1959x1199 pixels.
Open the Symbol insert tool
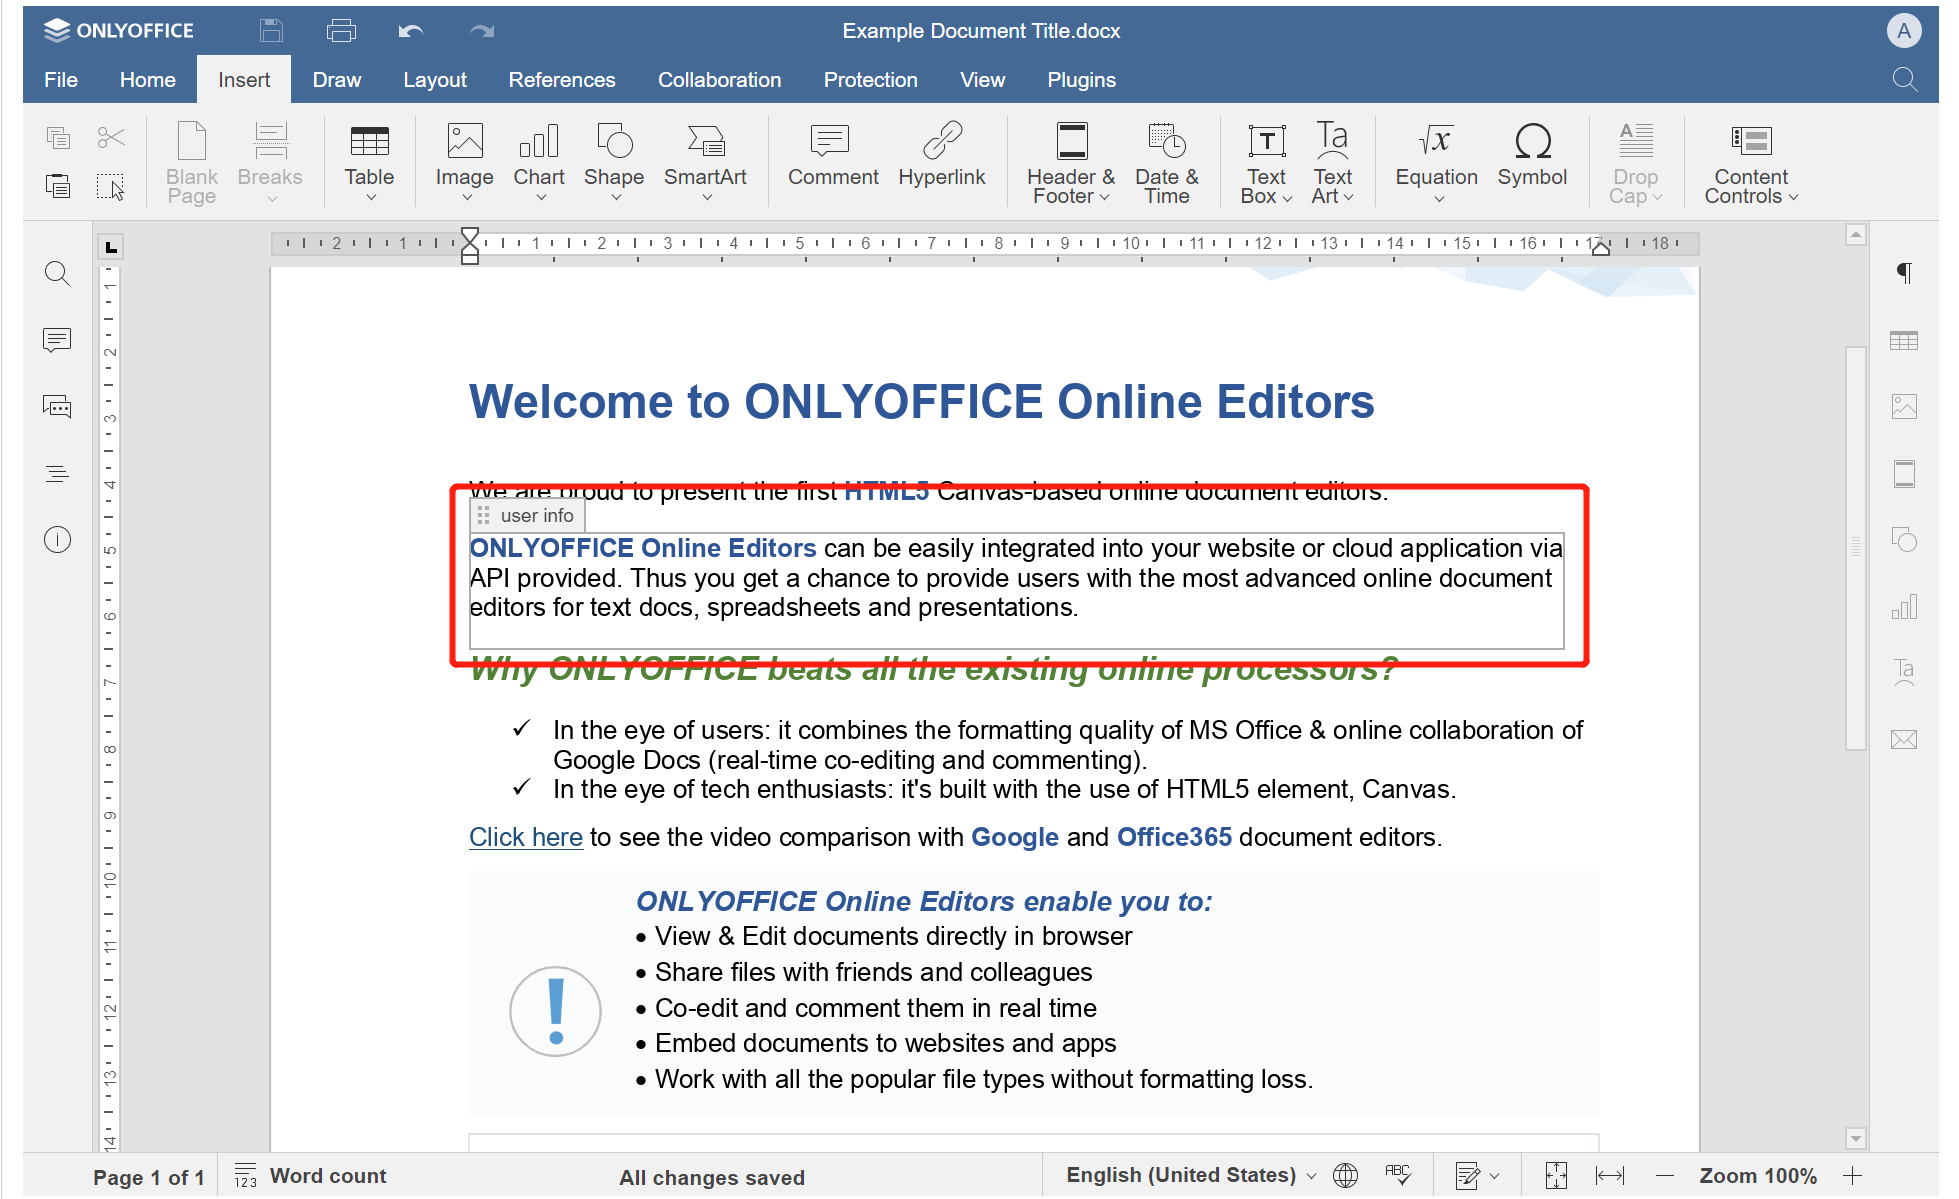click(1532, 155)
